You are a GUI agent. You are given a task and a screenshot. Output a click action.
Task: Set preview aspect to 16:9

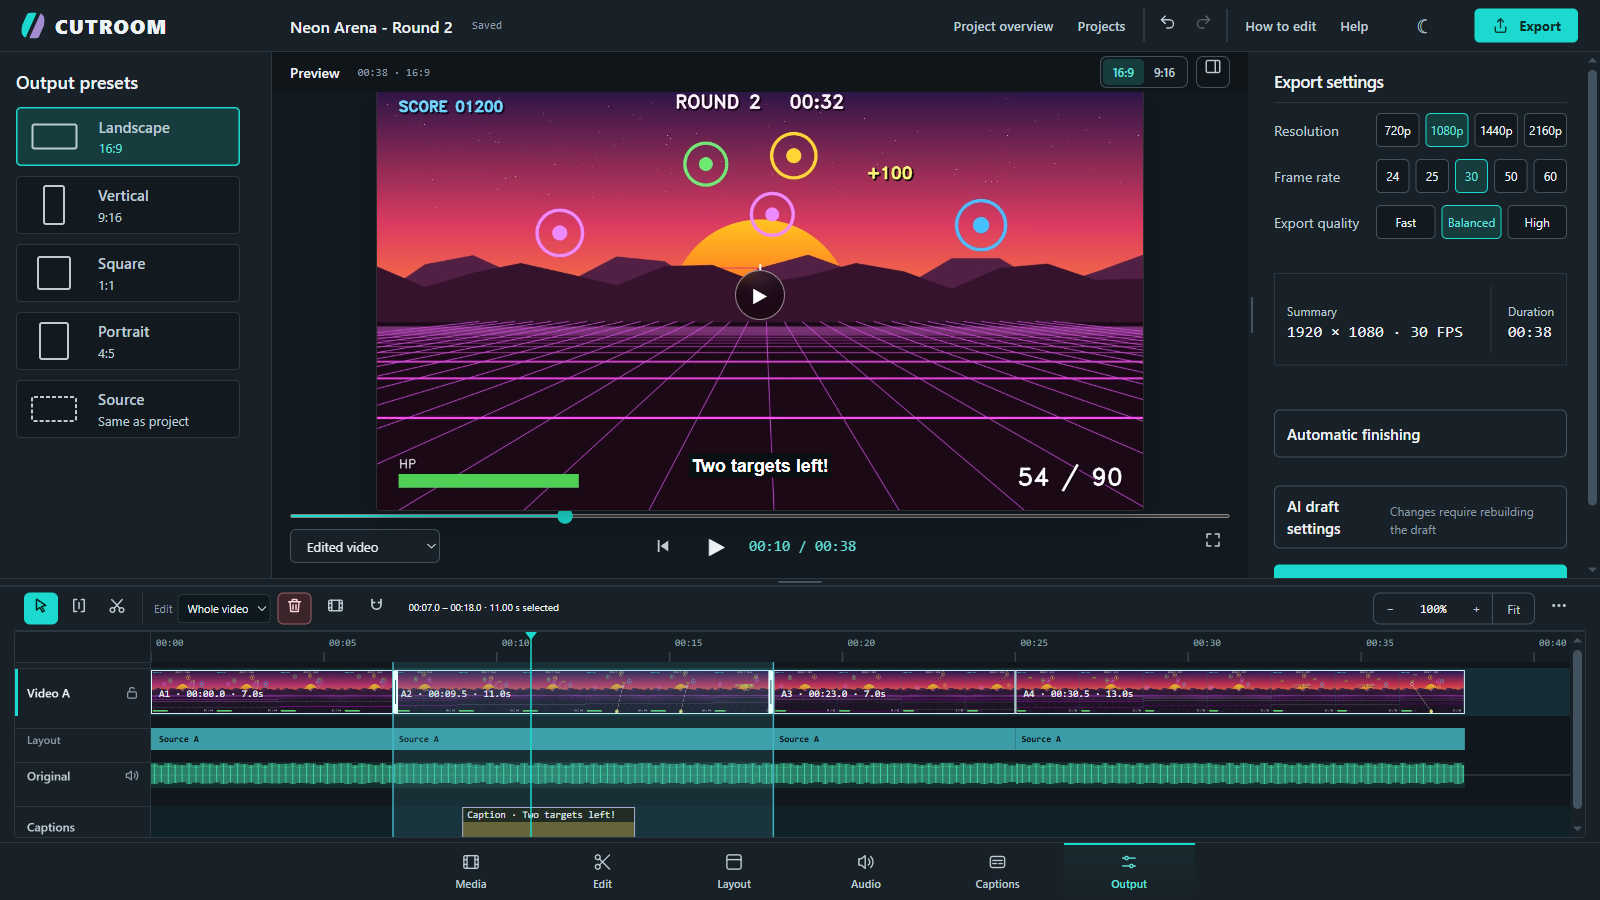[1124, 72]
